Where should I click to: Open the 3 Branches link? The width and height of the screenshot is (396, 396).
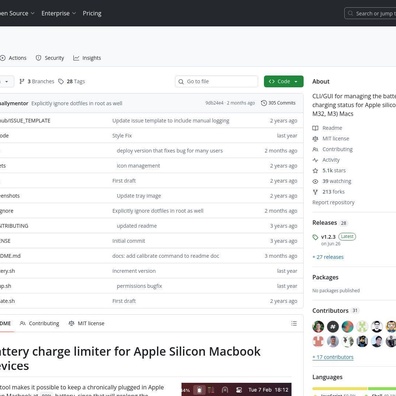[37, 81]
